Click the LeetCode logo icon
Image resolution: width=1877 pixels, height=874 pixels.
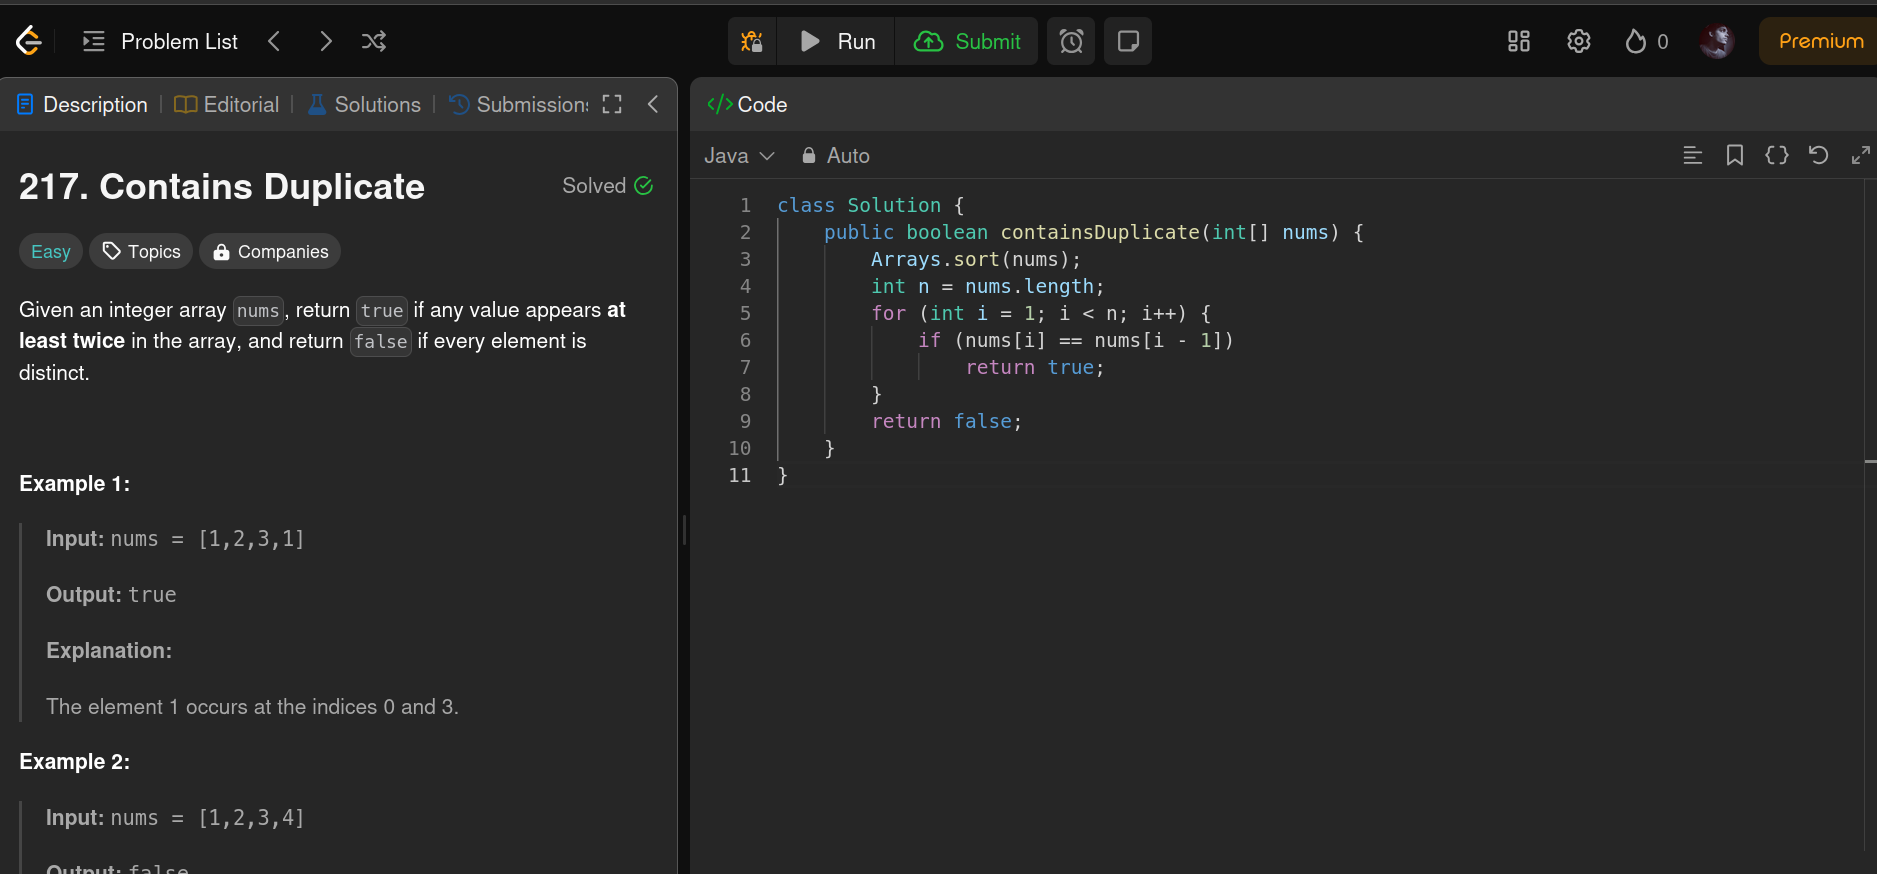tap(29, 41)
